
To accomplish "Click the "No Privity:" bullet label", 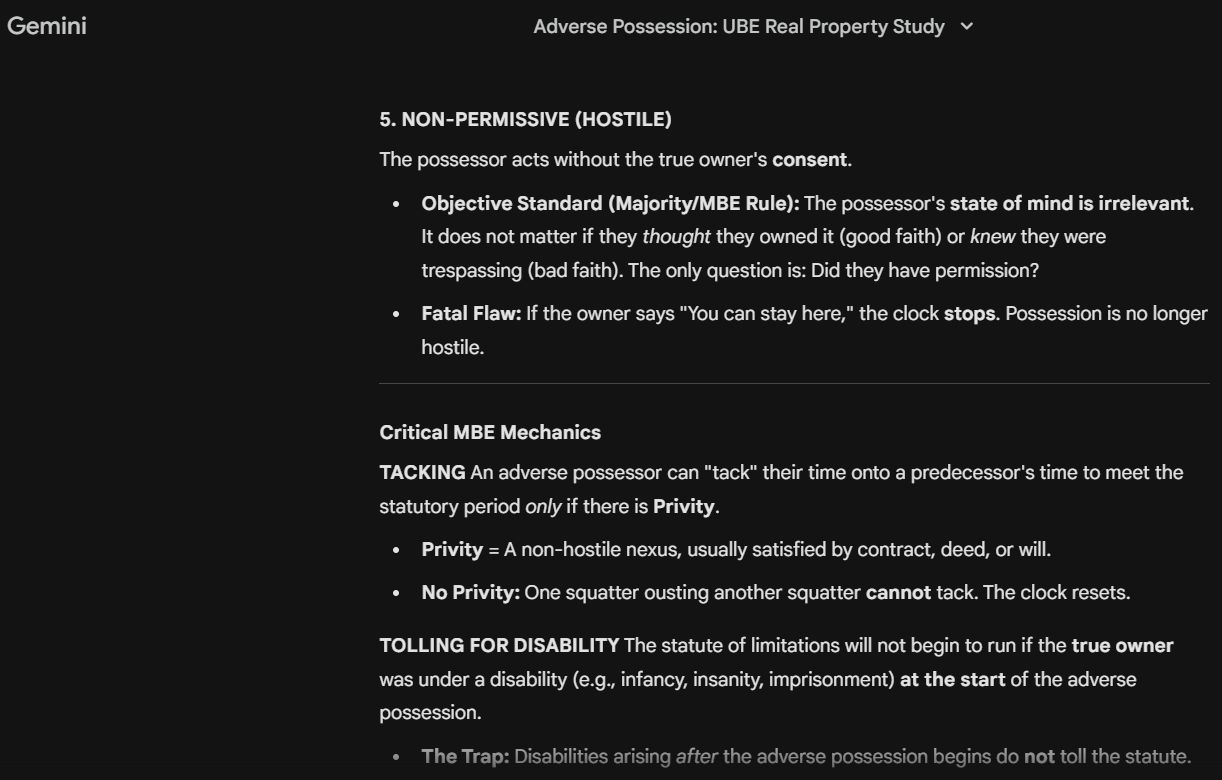I will coord(470,592).
